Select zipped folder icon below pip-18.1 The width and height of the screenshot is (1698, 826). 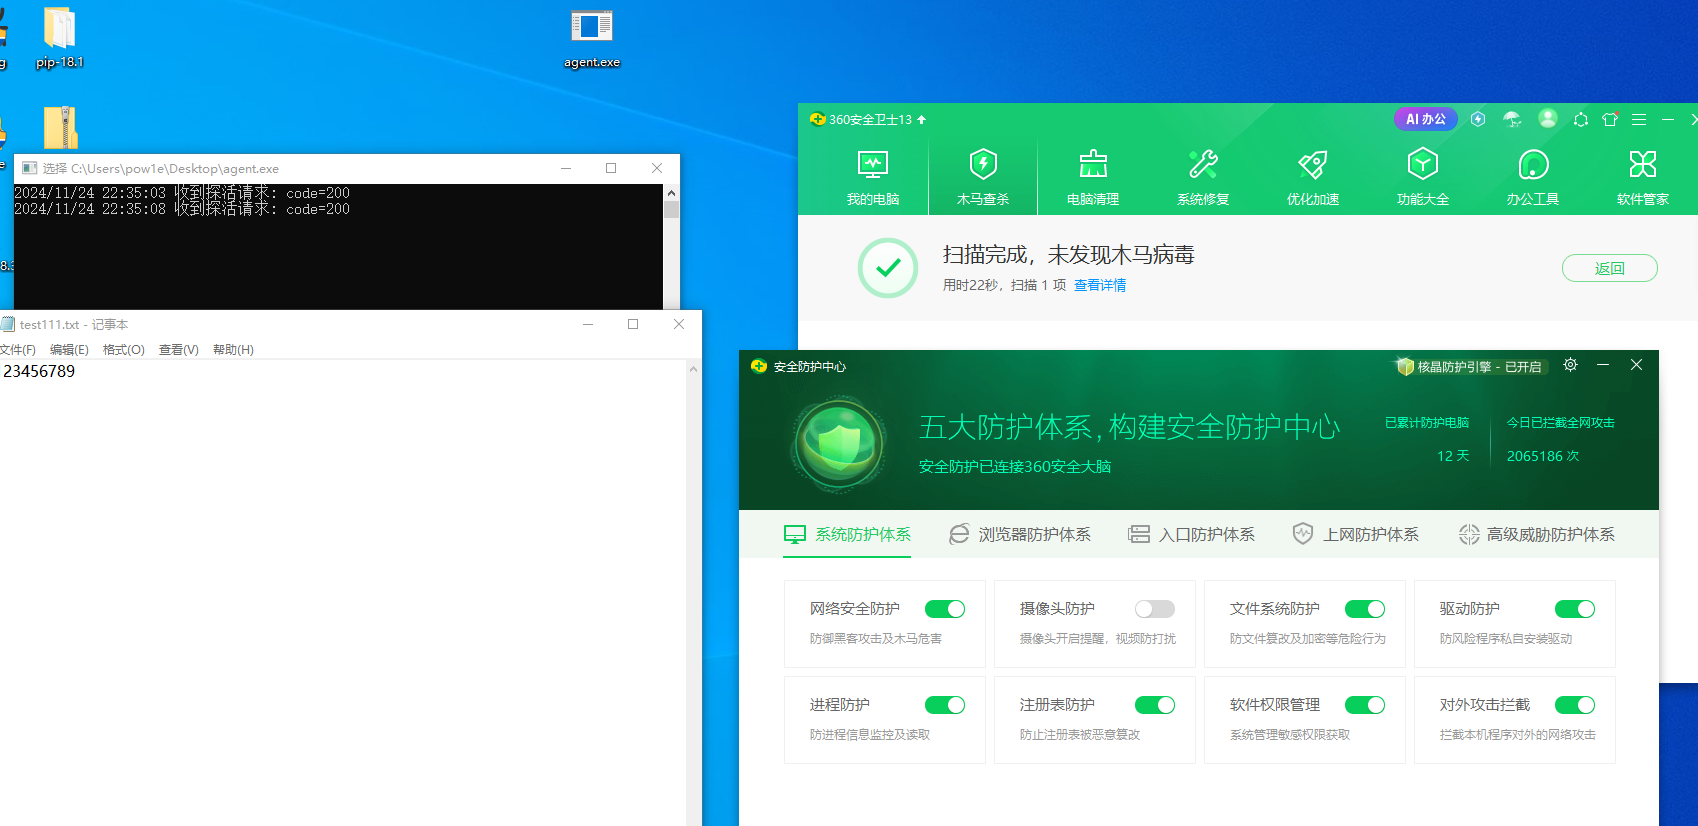point(60,127)
